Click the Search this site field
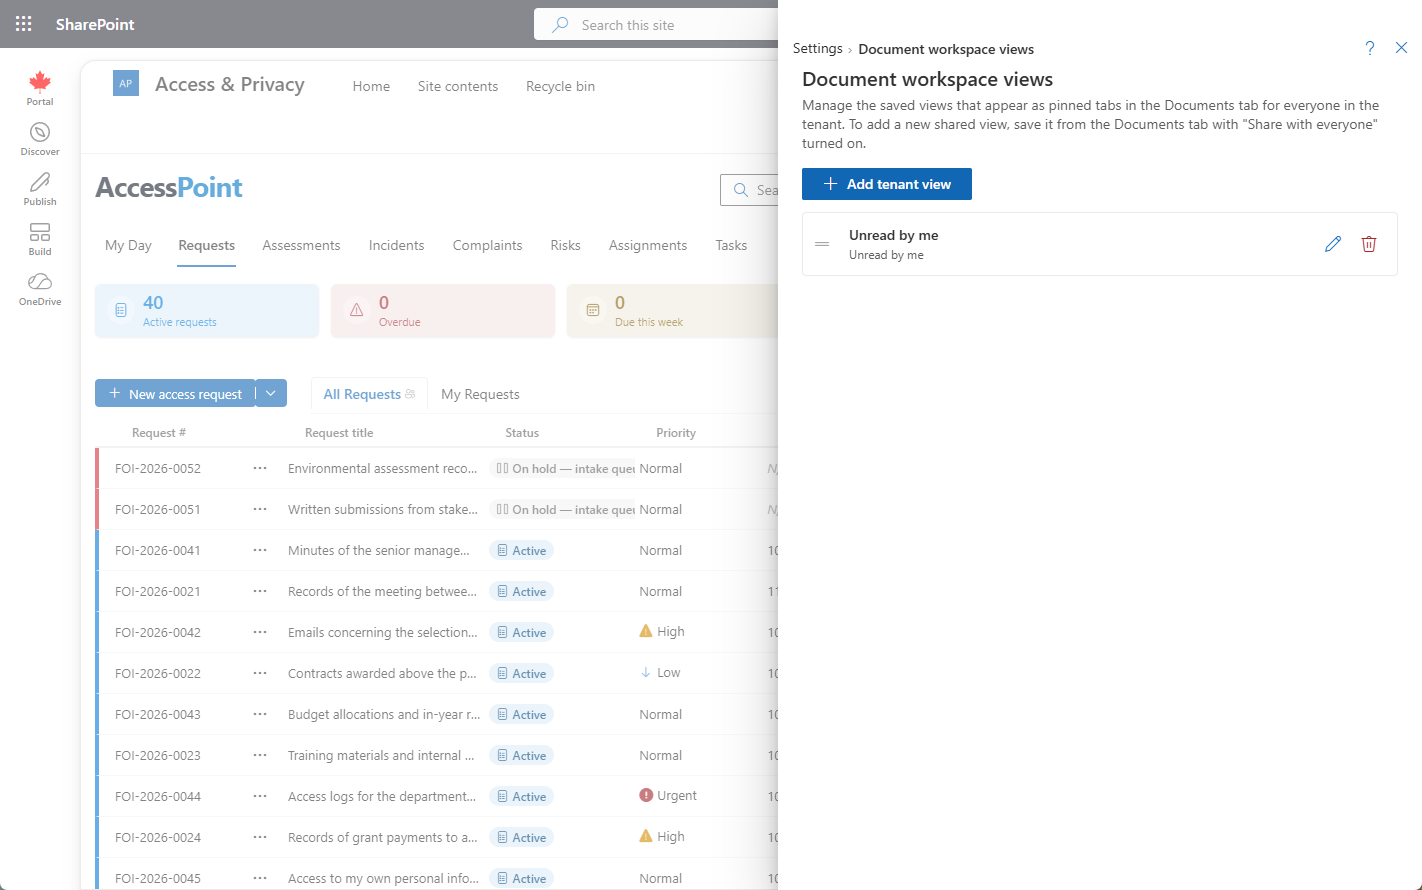Viewport: 1422px width, 890px height. 656,24
